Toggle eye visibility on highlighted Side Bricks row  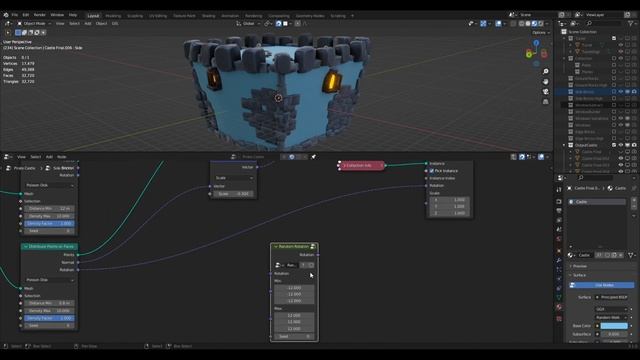coord(621,92)
